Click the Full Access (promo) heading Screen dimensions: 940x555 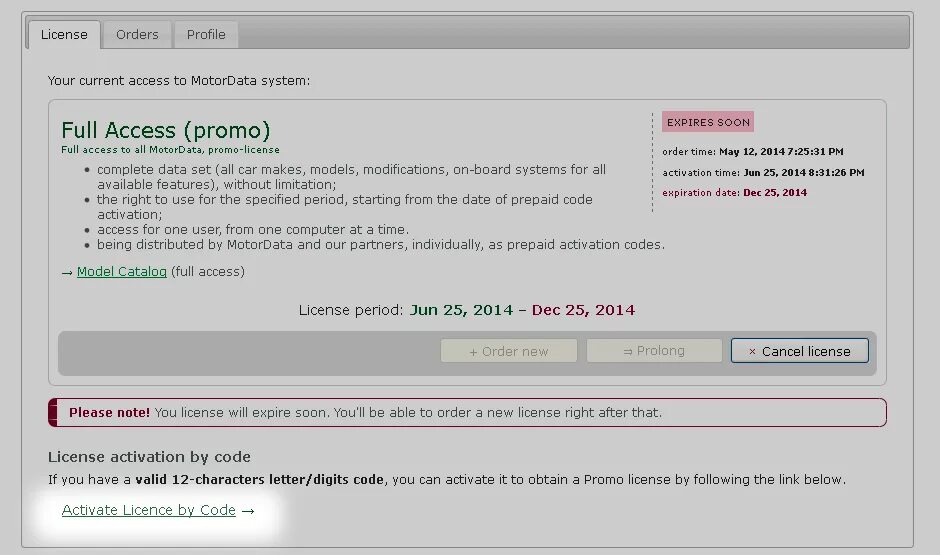click(x=165, y=130)
